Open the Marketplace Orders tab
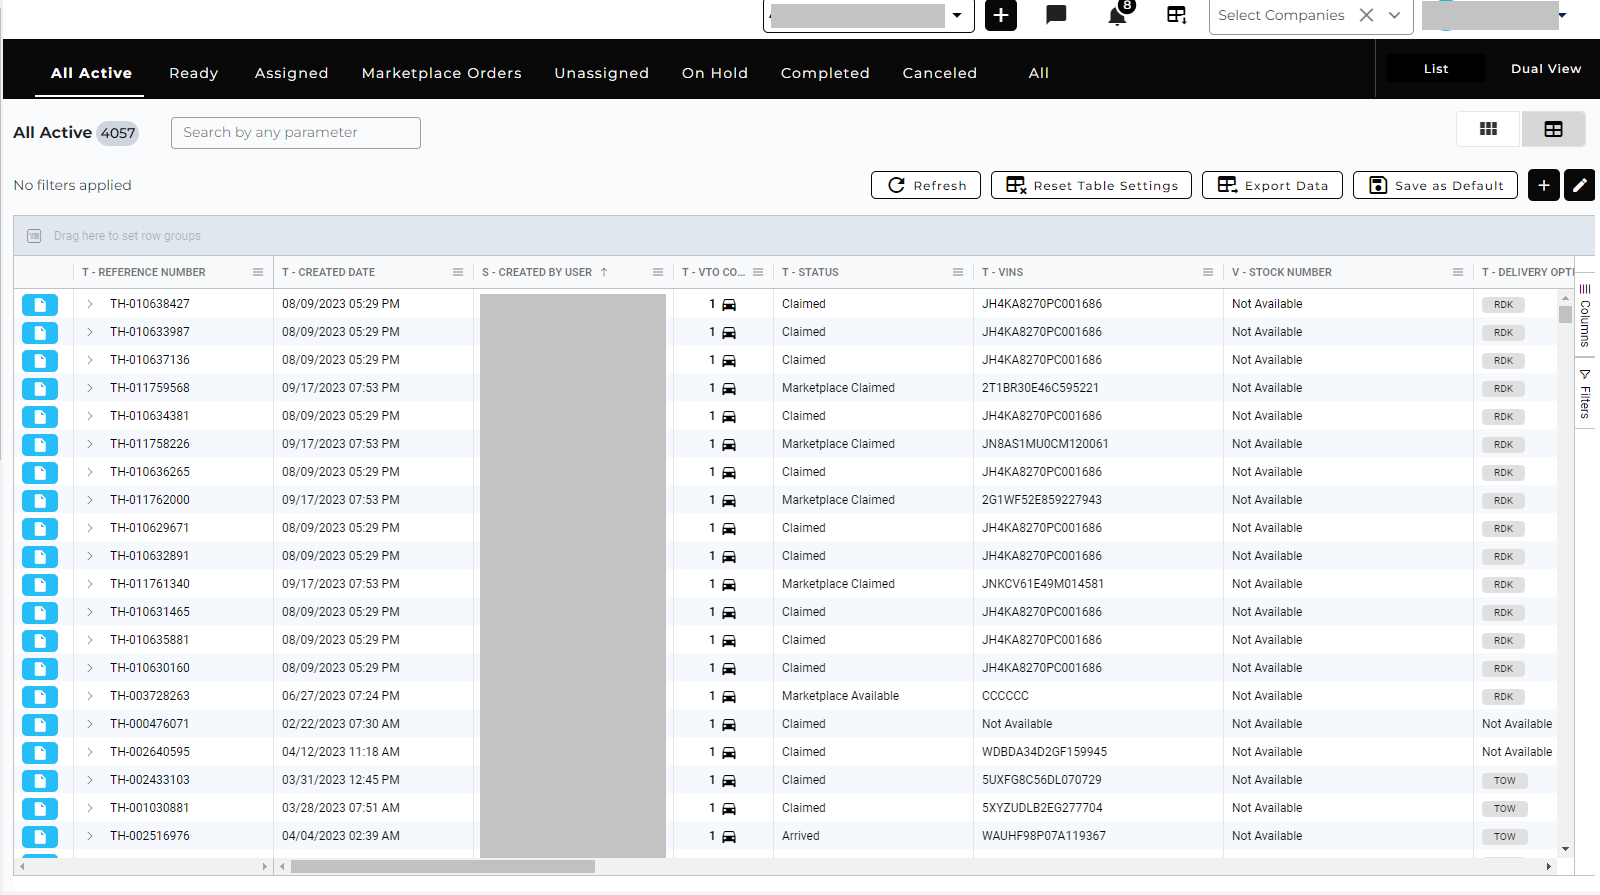 click(441, 73)
